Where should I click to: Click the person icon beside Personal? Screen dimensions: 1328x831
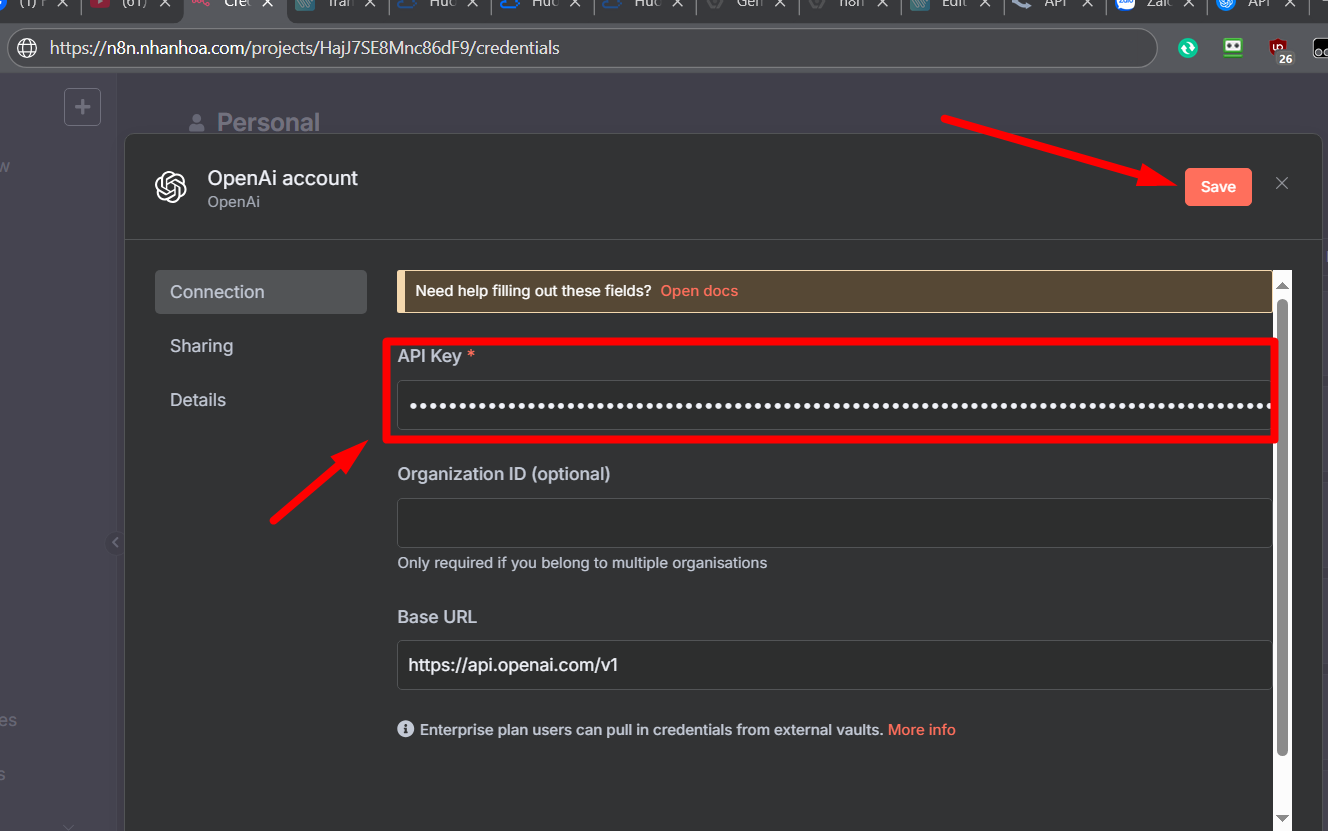(196, 123)
